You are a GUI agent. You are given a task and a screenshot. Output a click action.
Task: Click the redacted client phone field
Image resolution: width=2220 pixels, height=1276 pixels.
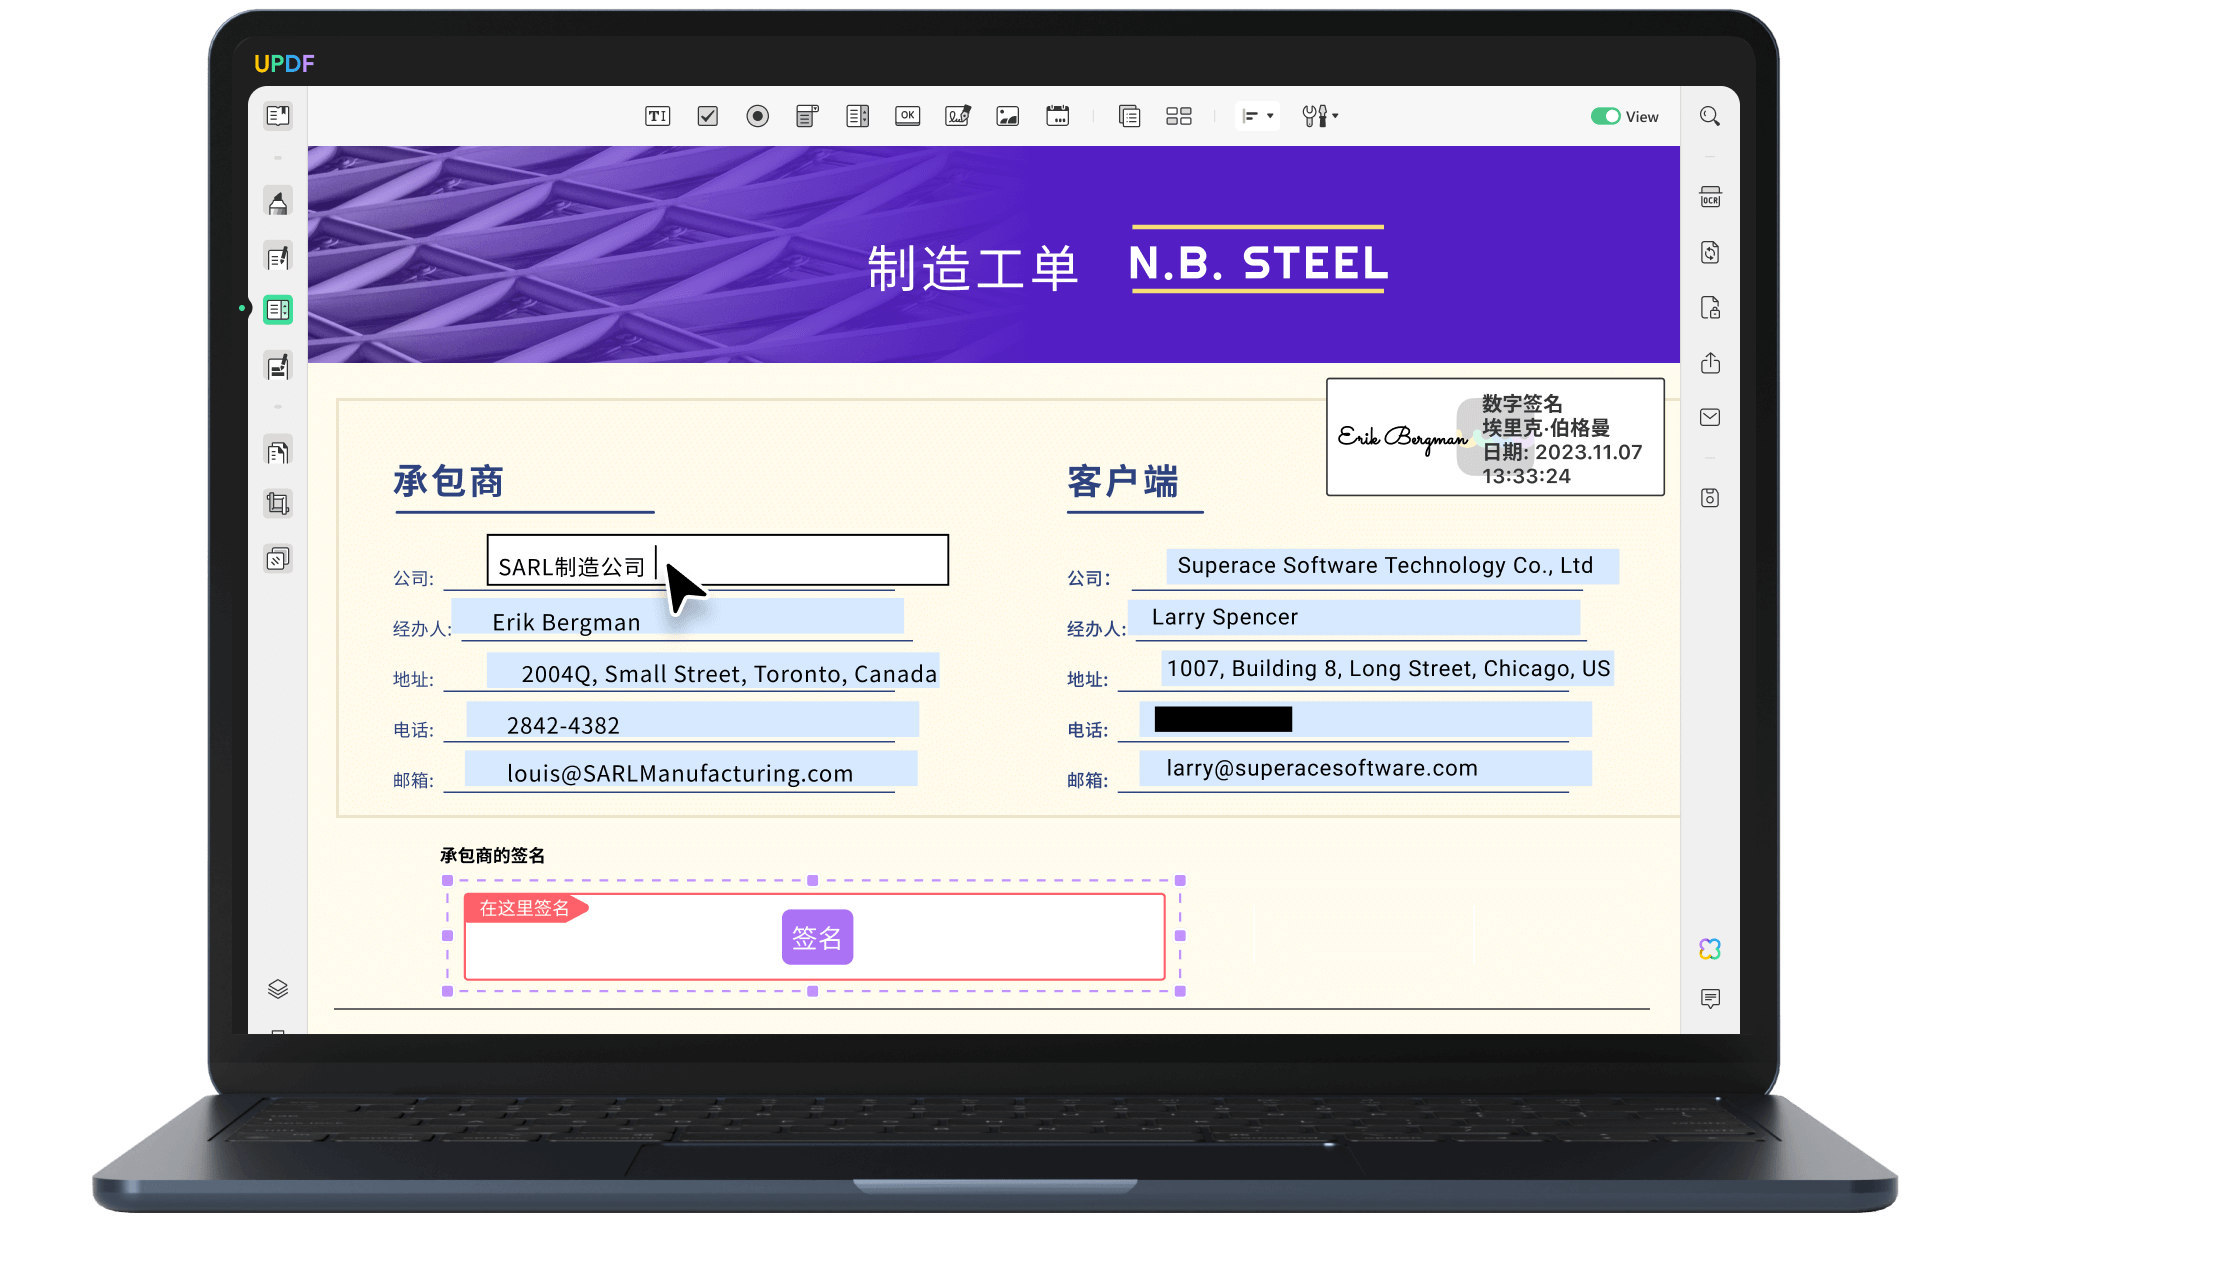(x=1365, y=720)
